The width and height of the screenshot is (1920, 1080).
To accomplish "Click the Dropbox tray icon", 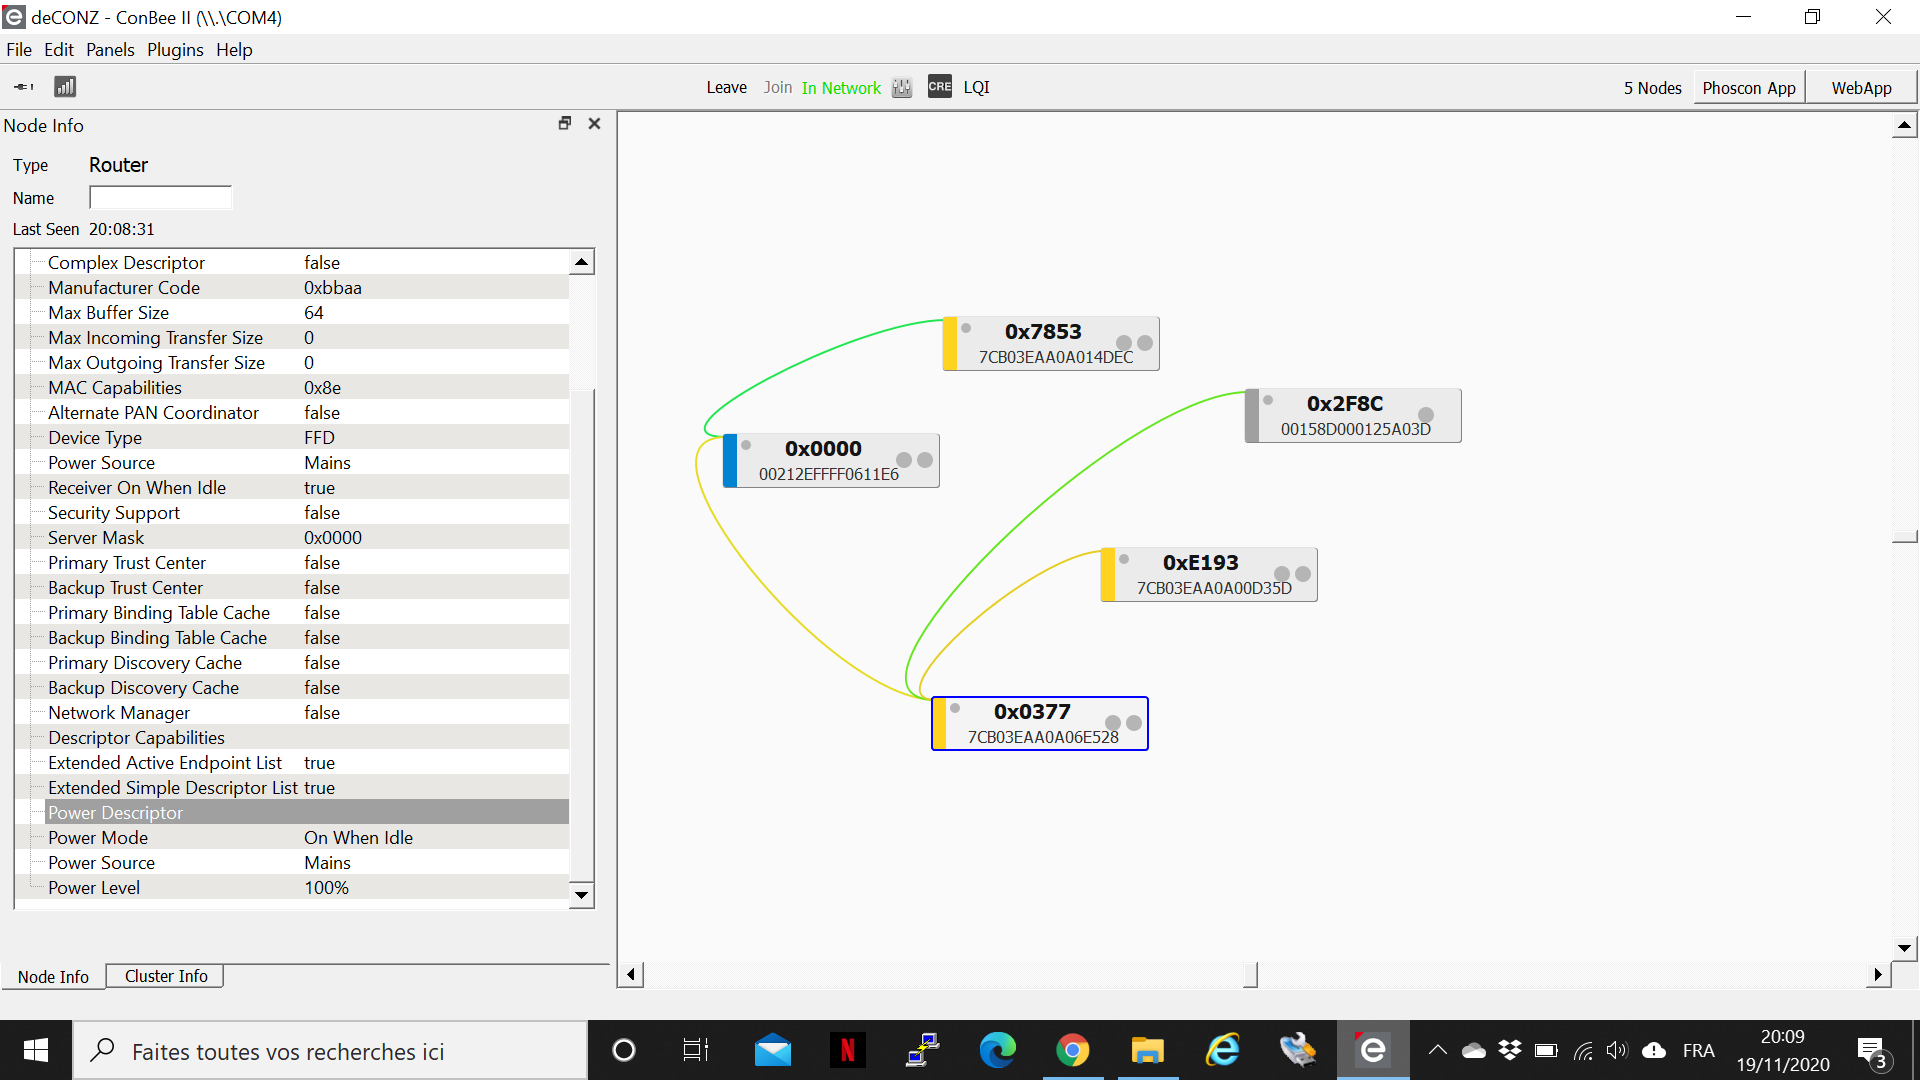I will [x=1510, y=1050].
